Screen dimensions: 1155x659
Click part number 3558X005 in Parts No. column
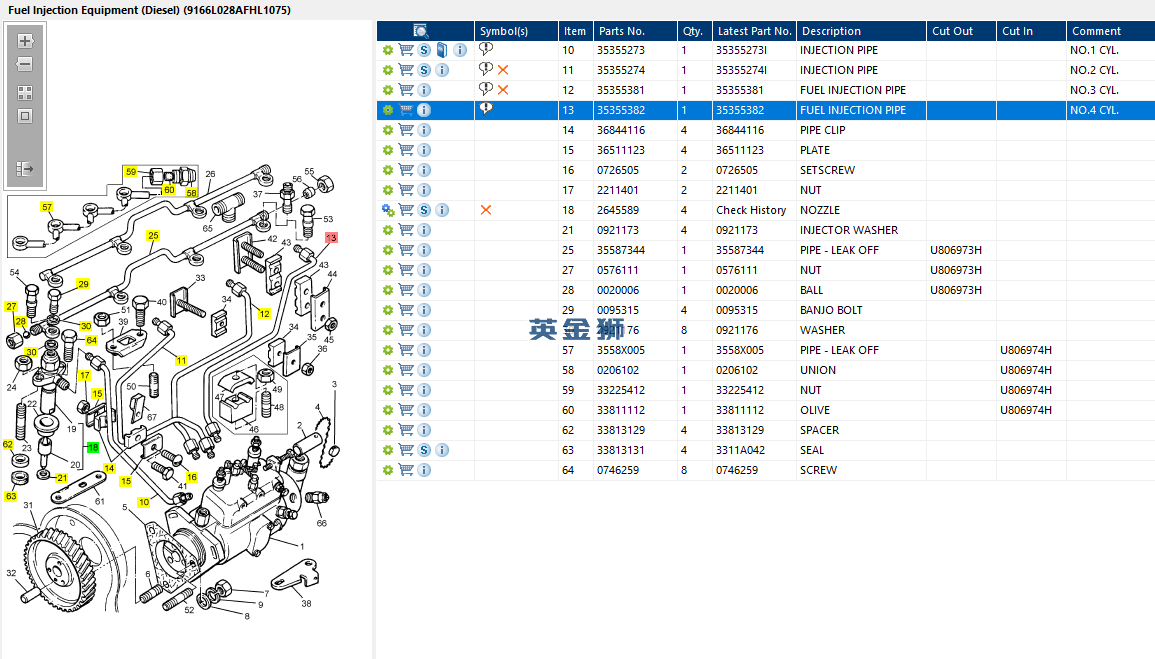621,350
